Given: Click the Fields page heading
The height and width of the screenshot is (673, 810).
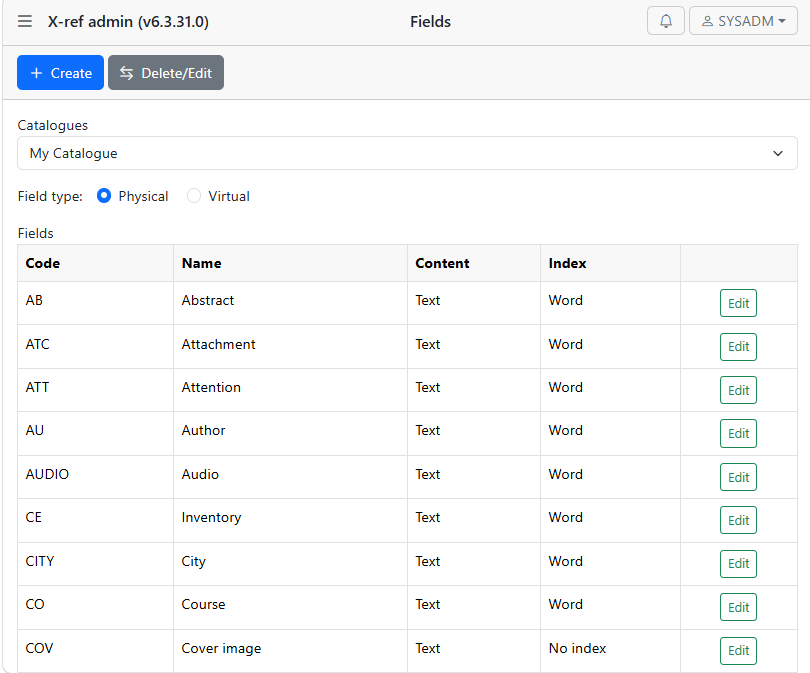Looking at the screenshot, I should (430, 22).
